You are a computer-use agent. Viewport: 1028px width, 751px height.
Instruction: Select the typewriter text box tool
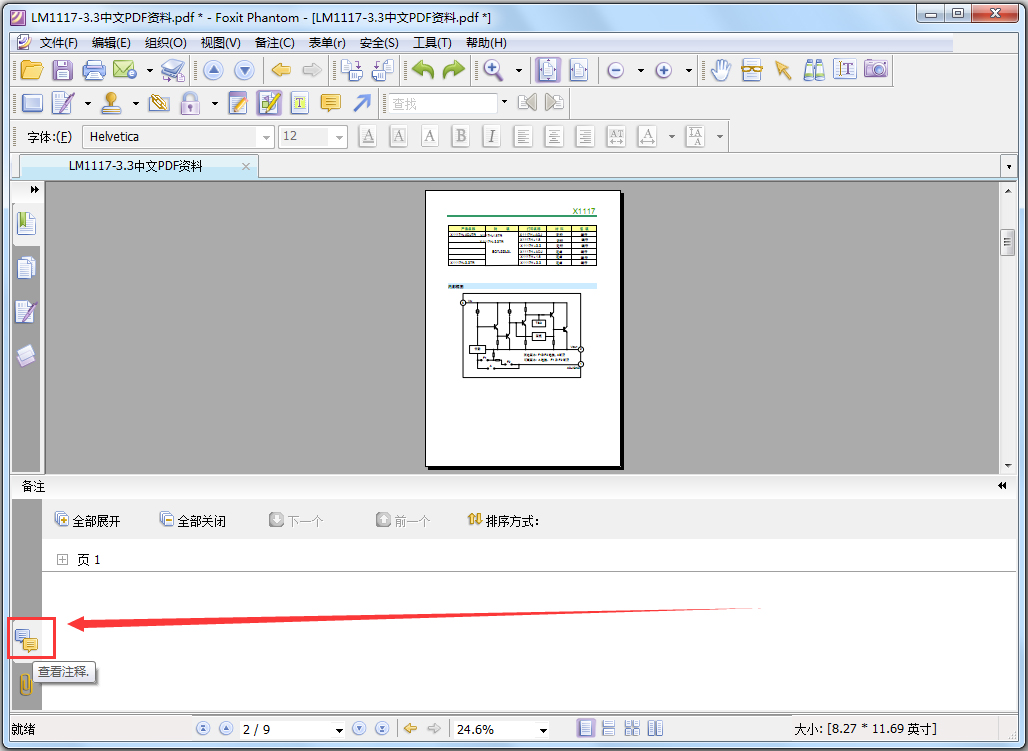click(x=300, y=103)
